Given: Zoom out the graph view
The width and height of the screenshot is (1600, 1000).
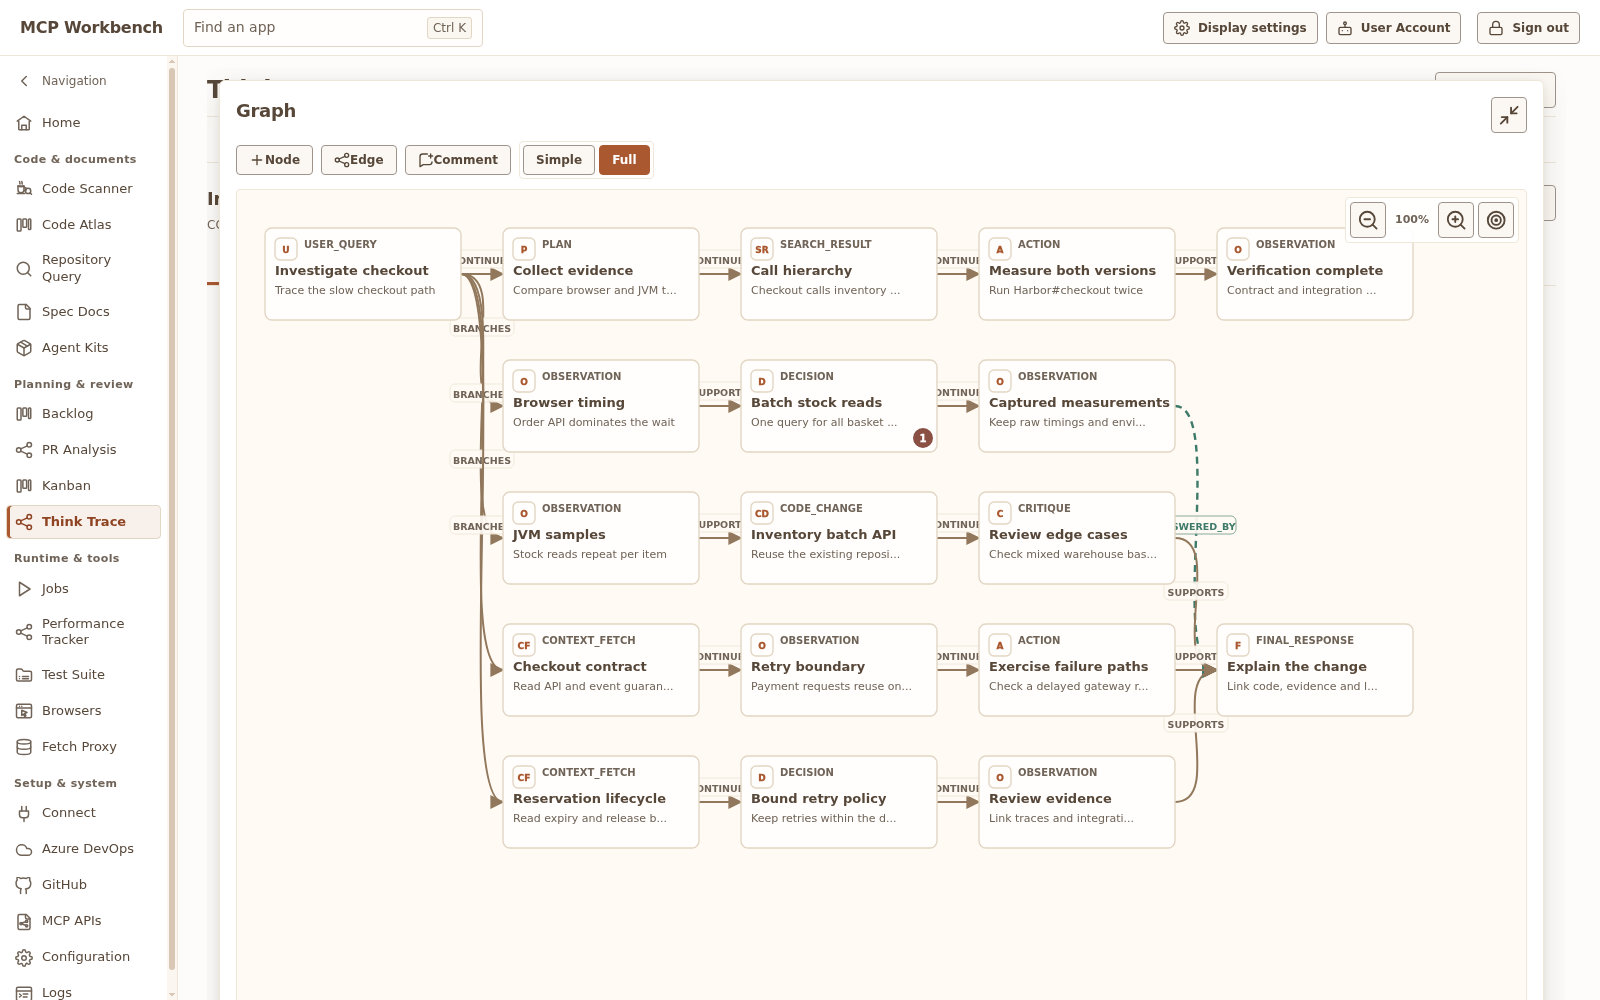Looking at the screenshot, I should point(1368,220).
